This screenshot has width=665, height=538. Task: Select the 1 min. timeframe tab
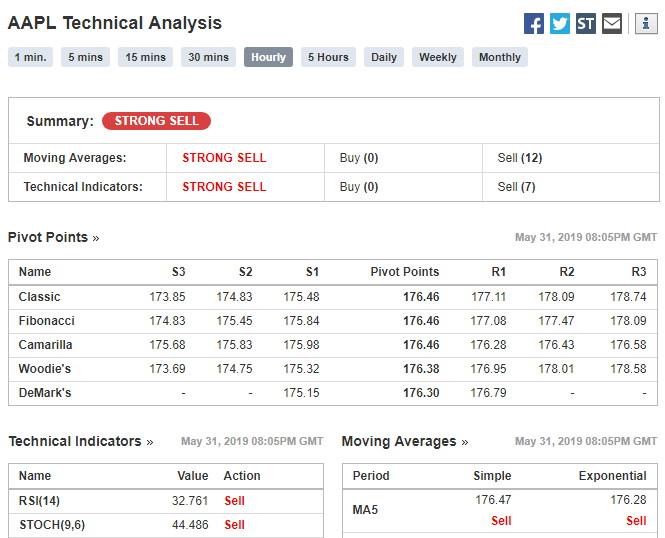31,57
